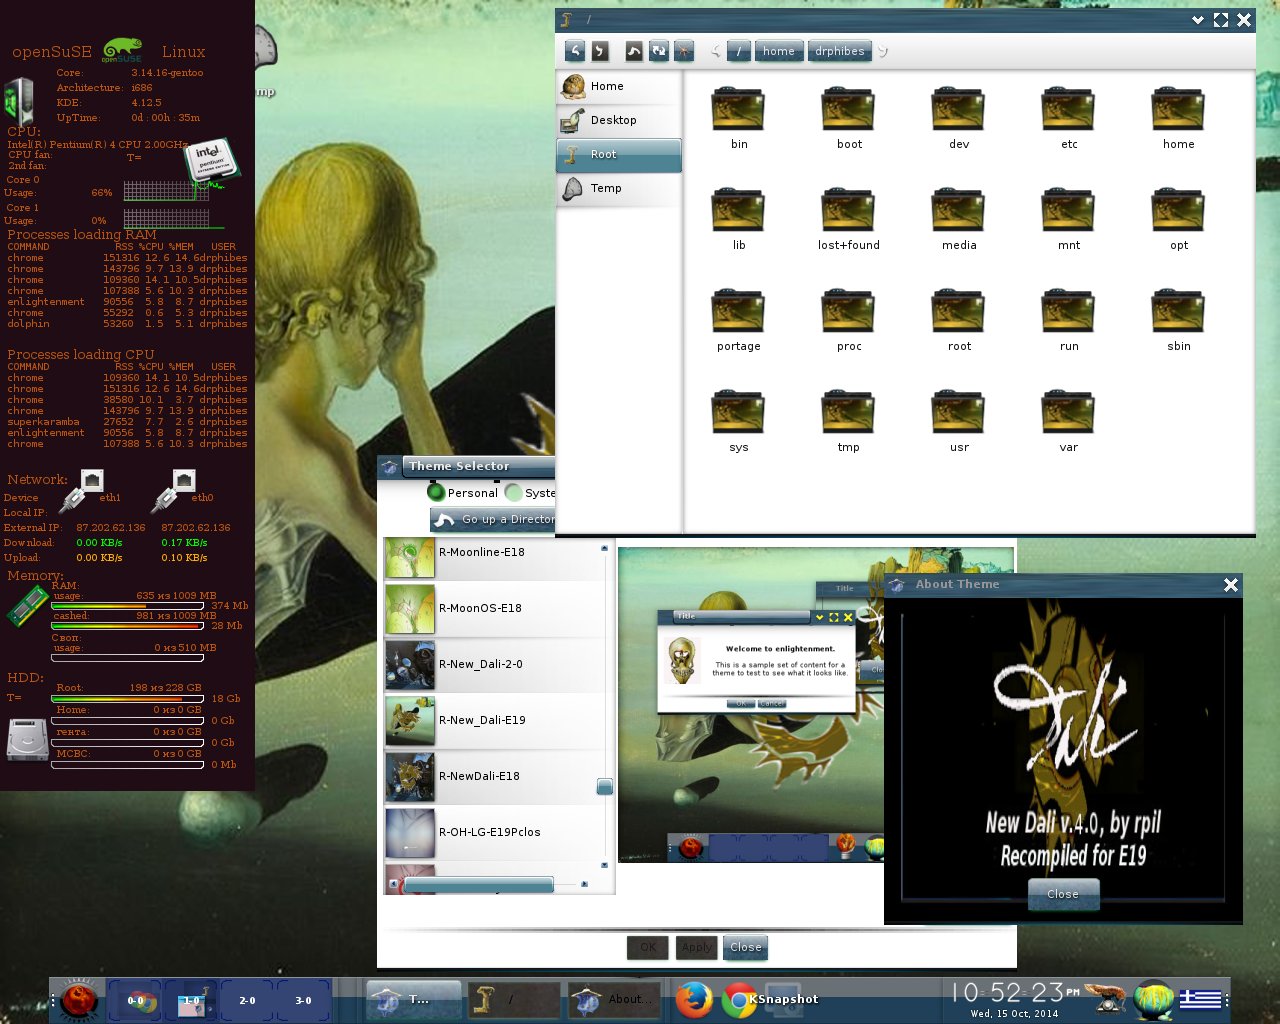
Task: Launch Chrome from the shelf
Action: point(739,999)
